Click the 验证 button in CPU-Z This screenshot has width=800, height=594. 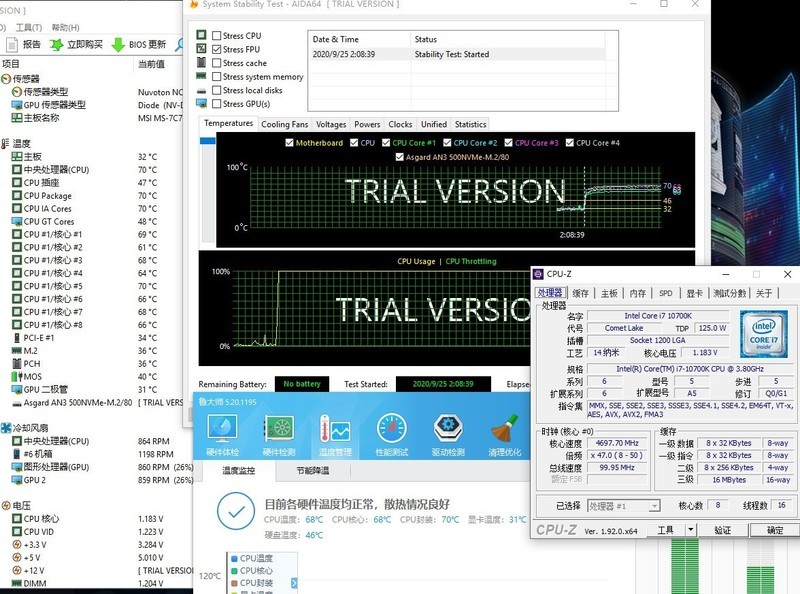tap(722, 530)
